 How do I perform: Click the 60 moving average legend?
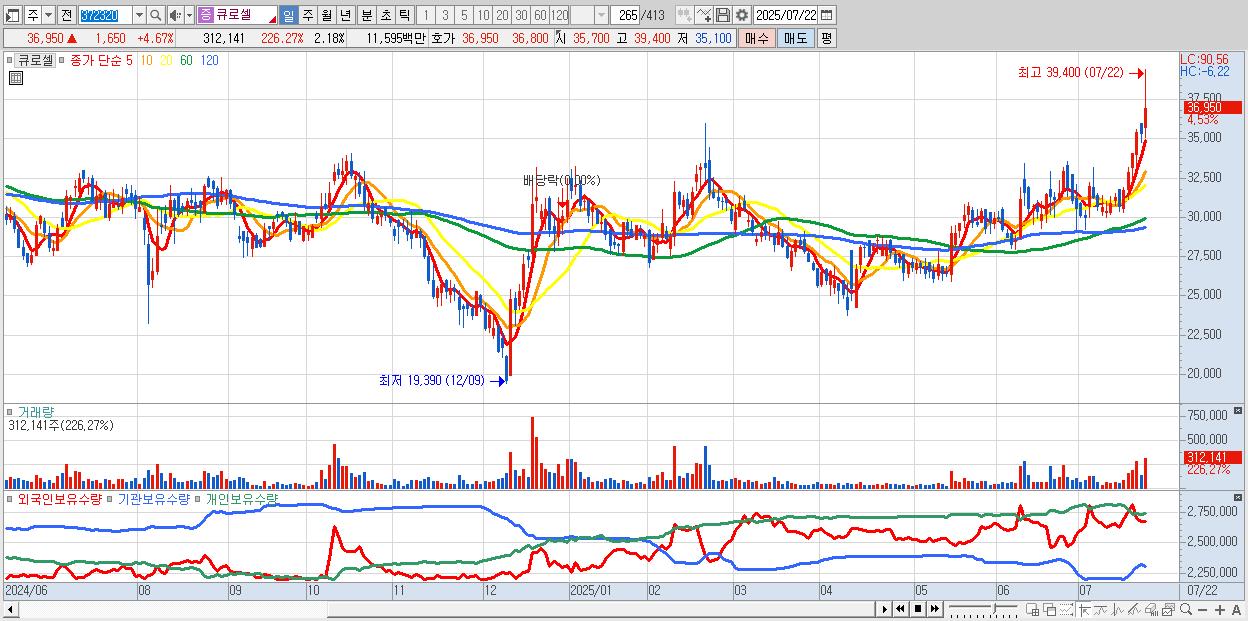click(x=186, y=60)
